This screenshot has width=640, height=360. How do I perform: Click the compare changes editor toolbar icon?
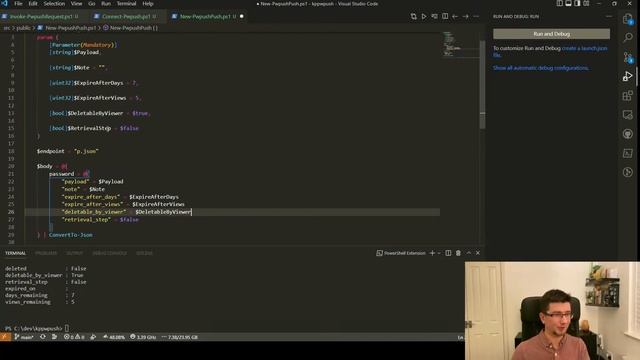pos(413,16)
